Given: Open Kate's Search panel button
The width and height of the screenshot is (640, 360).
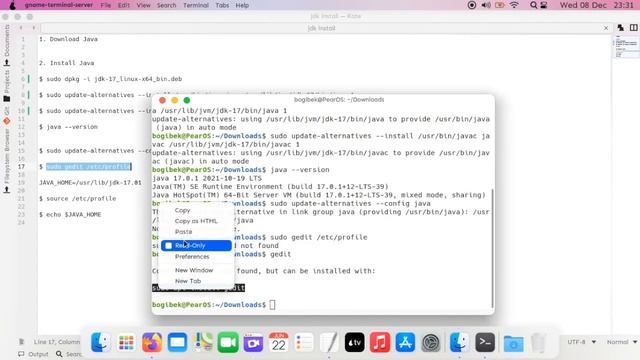Looking at the screenshot, I should point(69,354).
